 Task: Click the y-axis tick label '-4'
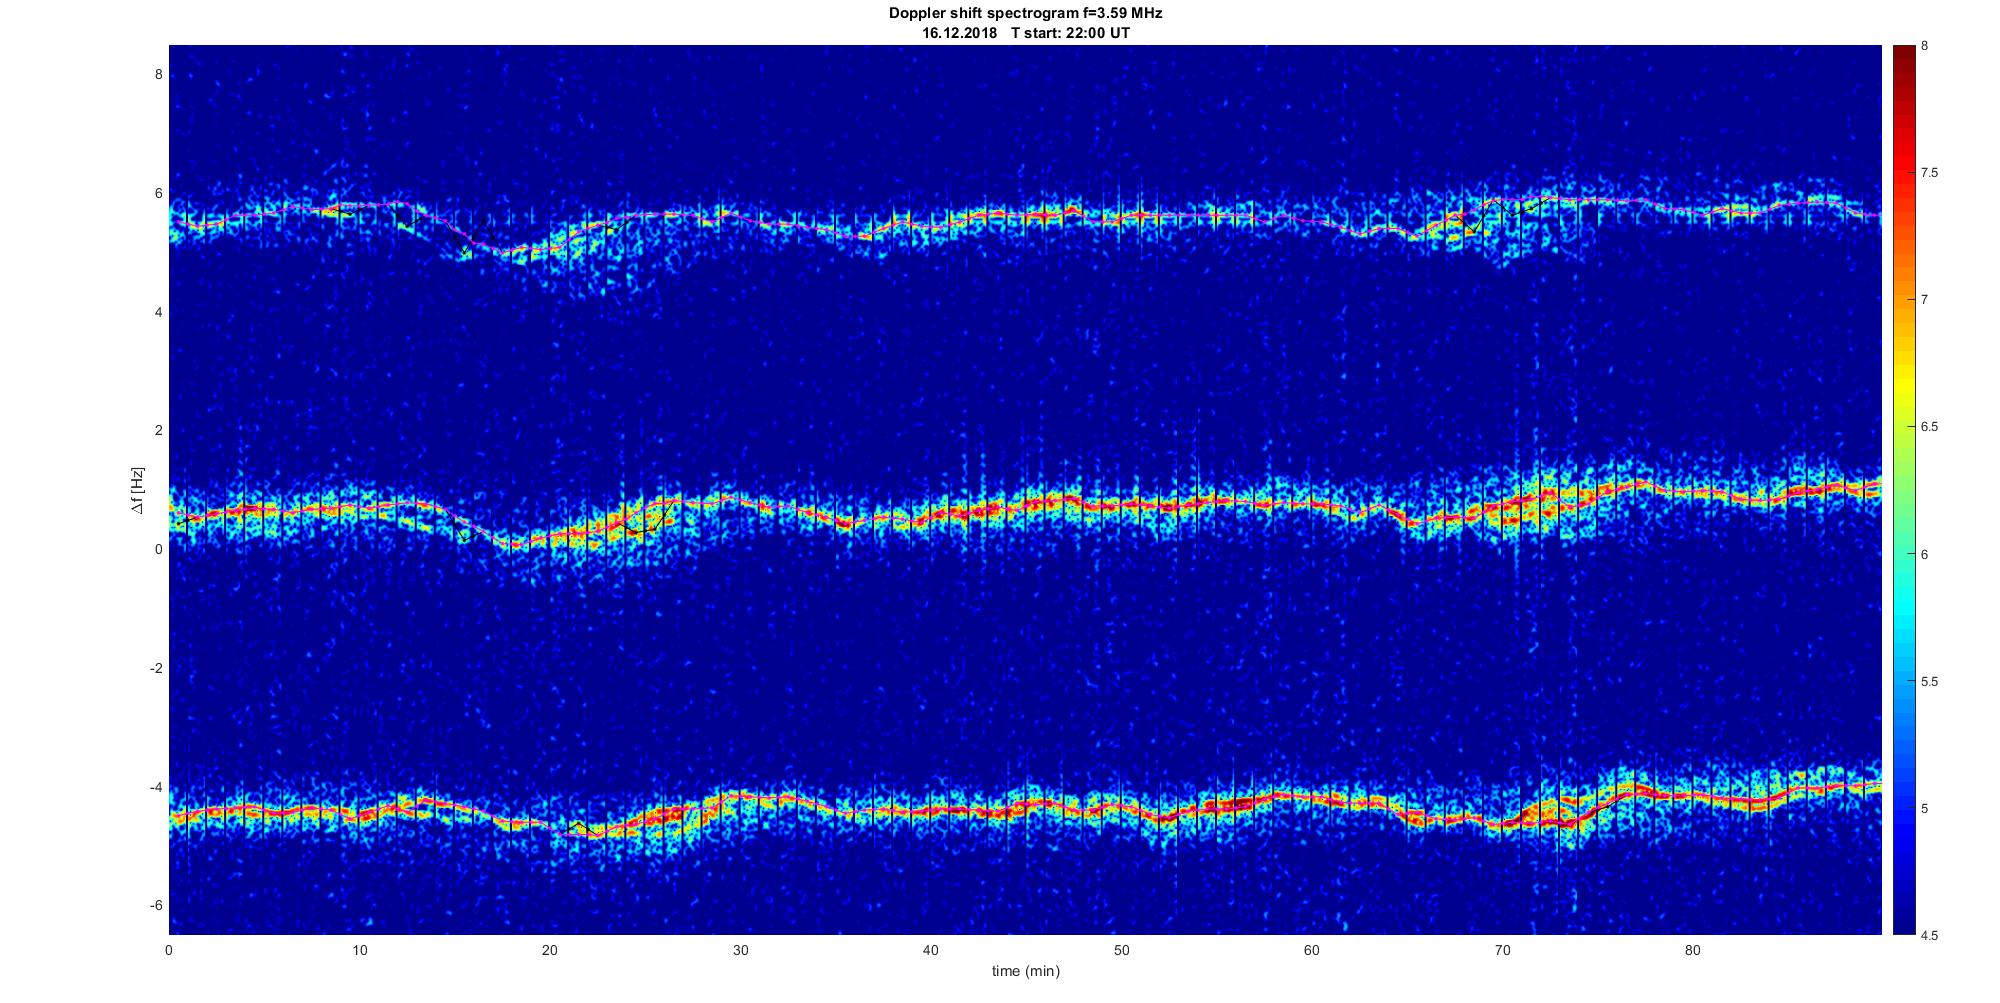[156, 787]
